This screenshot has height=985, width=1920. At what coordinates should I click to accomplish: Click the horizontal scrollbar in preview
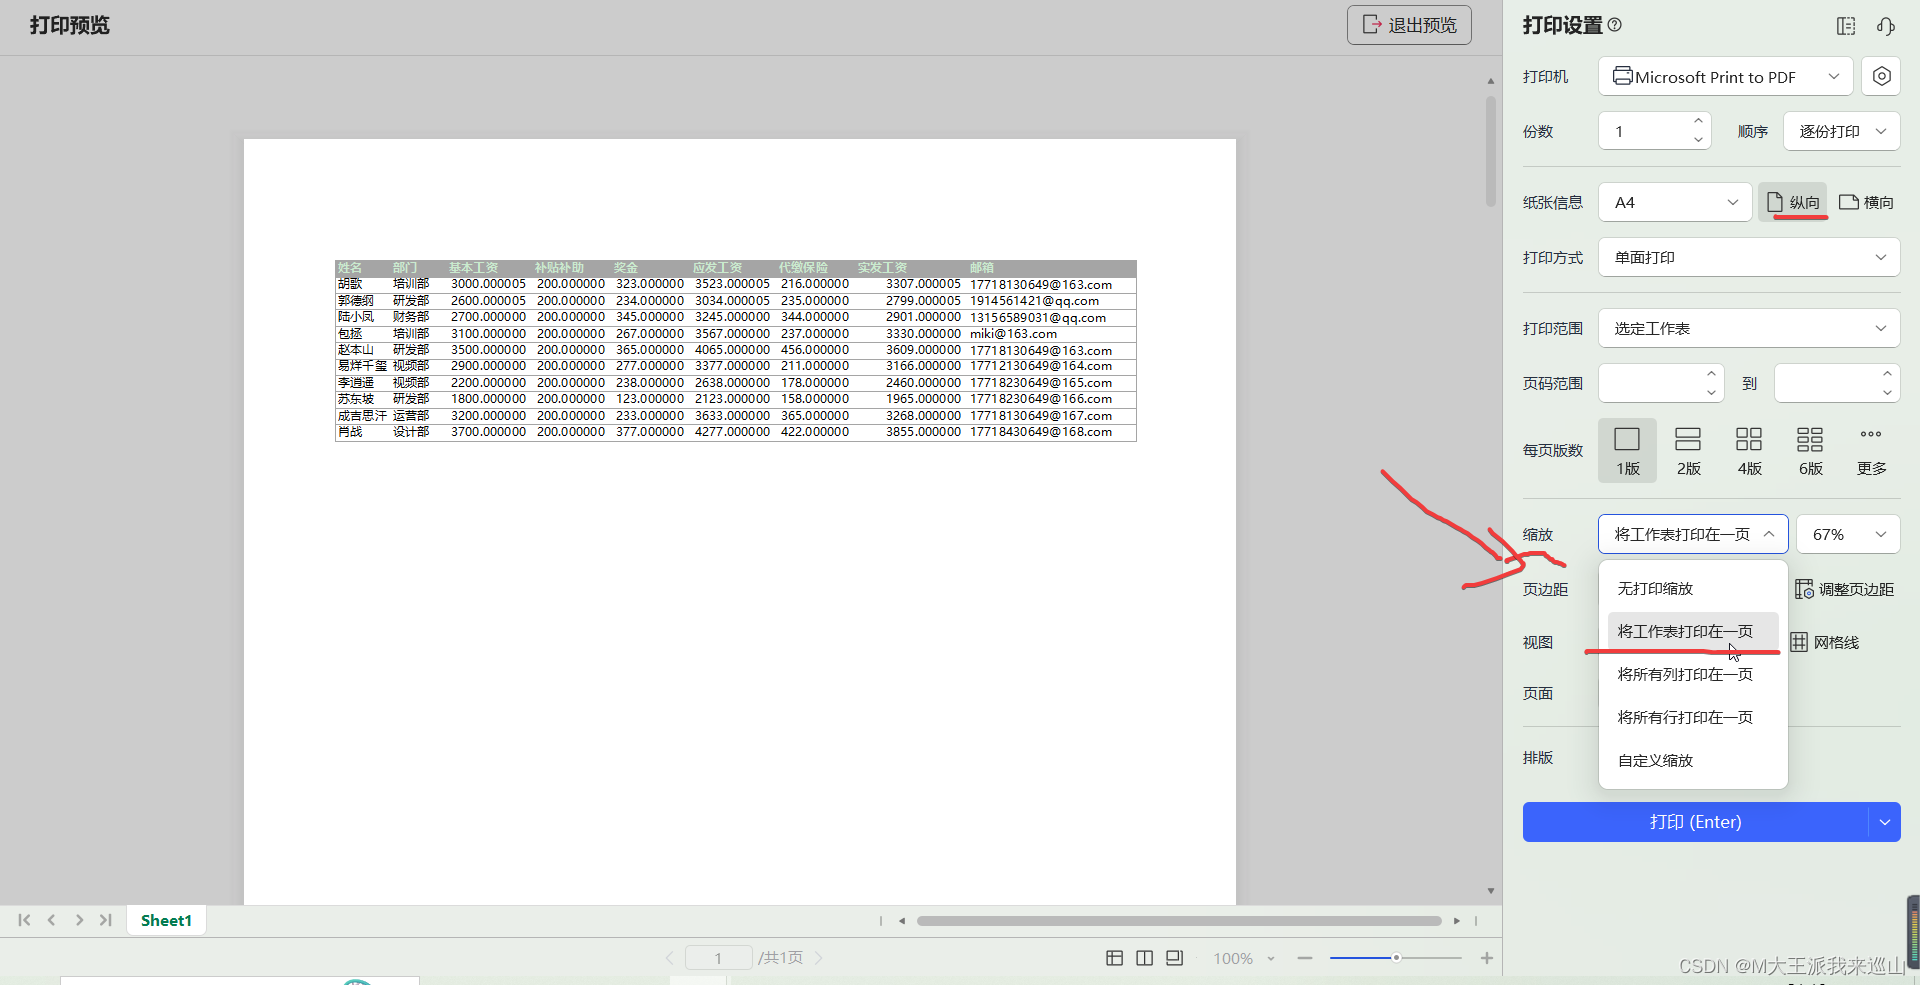[1179, 921]
